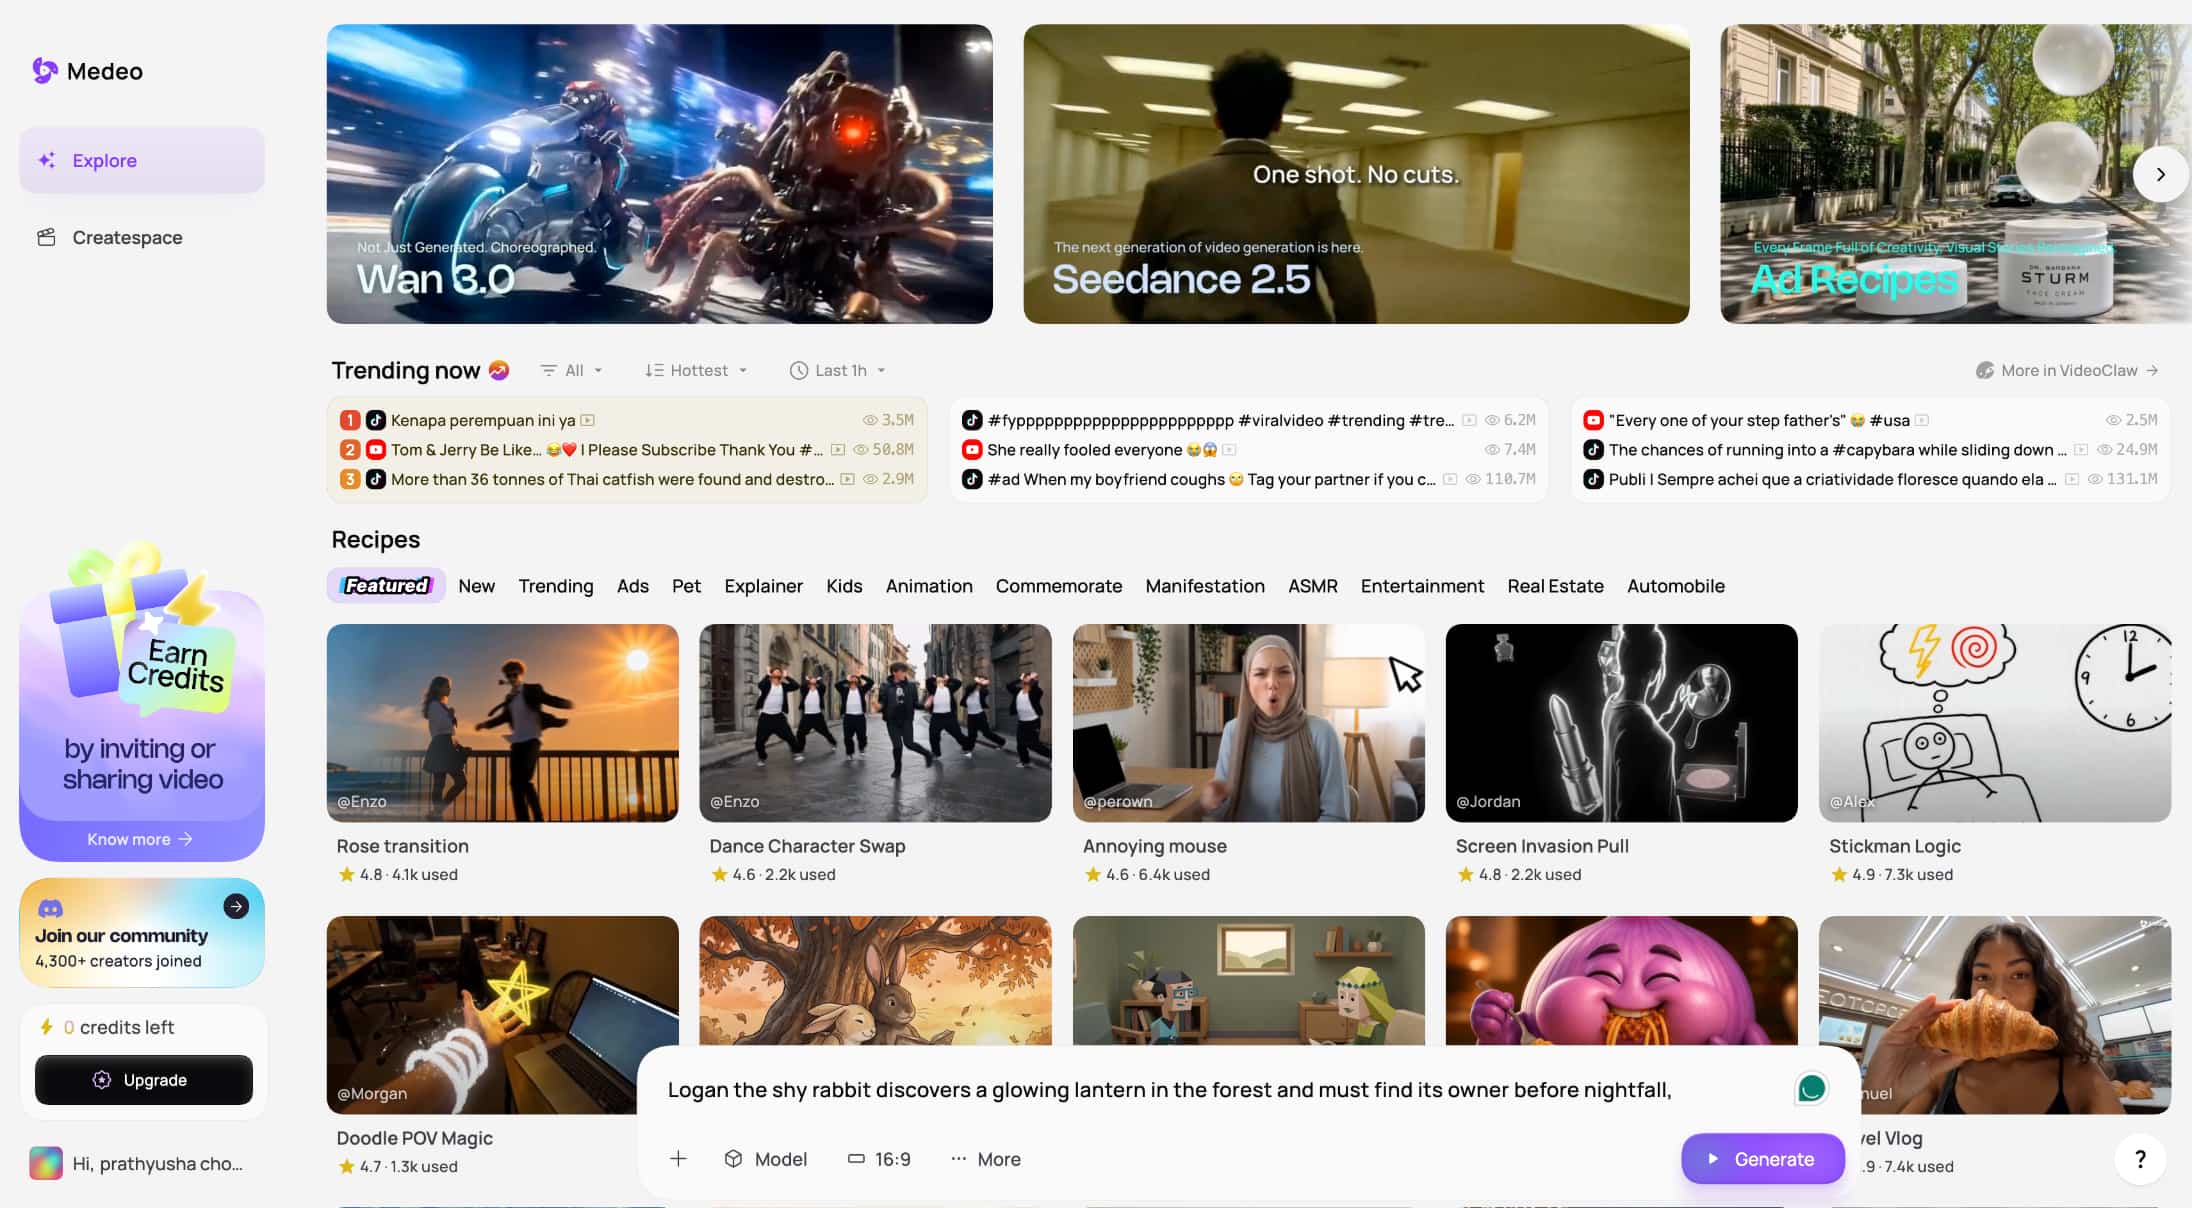Follow the Know more link on Earn Credits card

coord(140,839)
